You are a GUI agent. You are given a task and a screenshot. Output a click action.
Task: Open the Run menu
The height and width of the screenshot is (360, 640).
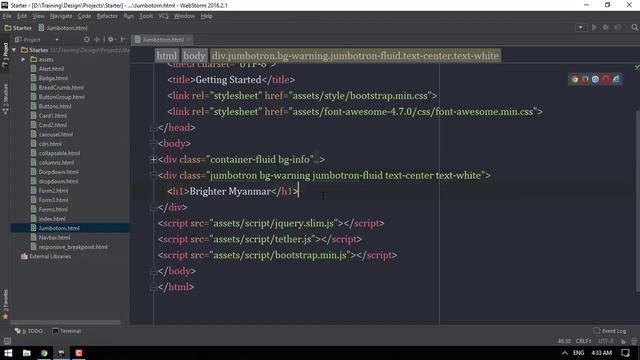[x=129, y=16]
